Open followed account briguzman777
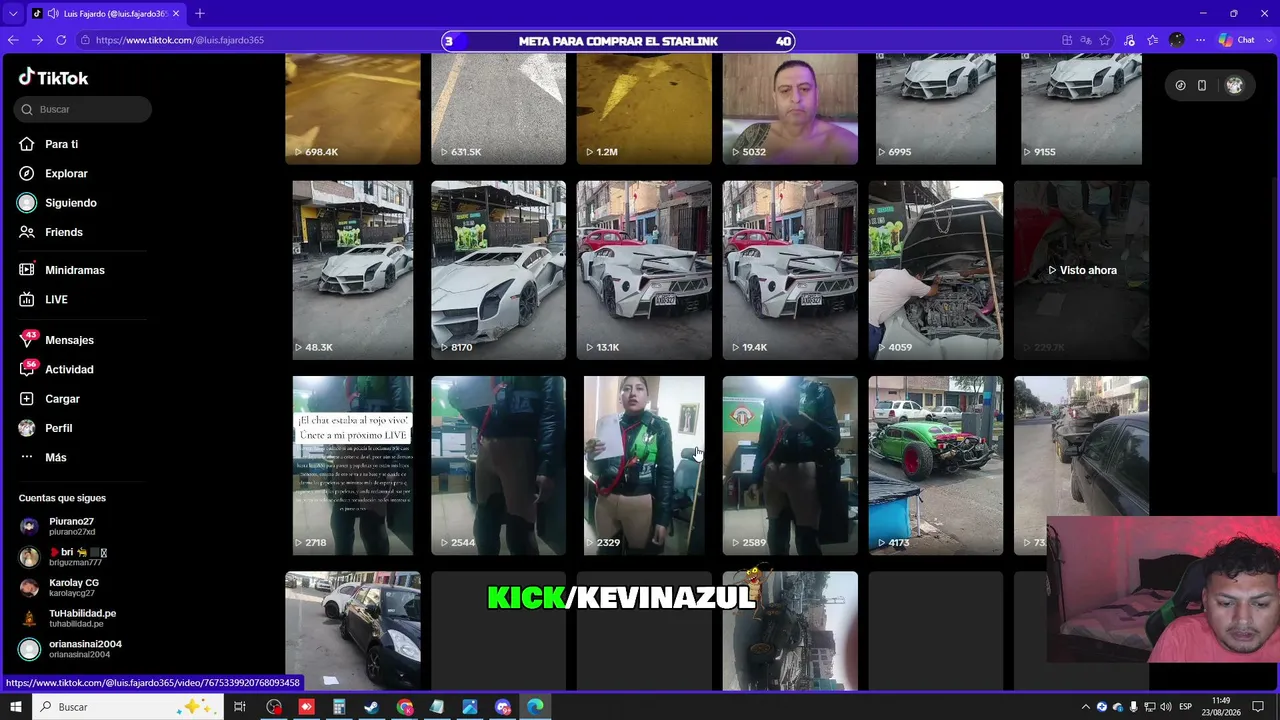This screenshot has height=720, width=1280. (x=64, y=557)
